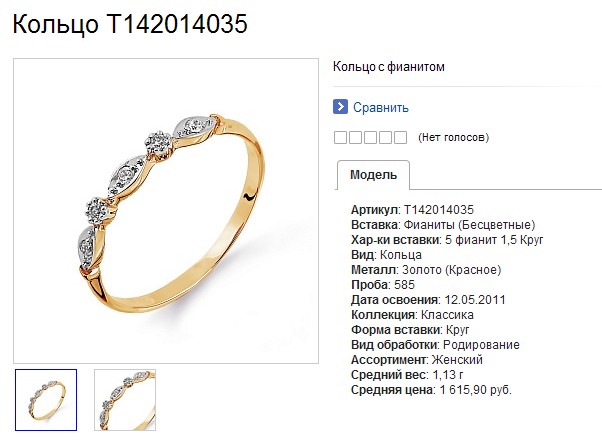Choose the third rating box
The width and height of the screenshot is (602, 441).
click(370, 137)
